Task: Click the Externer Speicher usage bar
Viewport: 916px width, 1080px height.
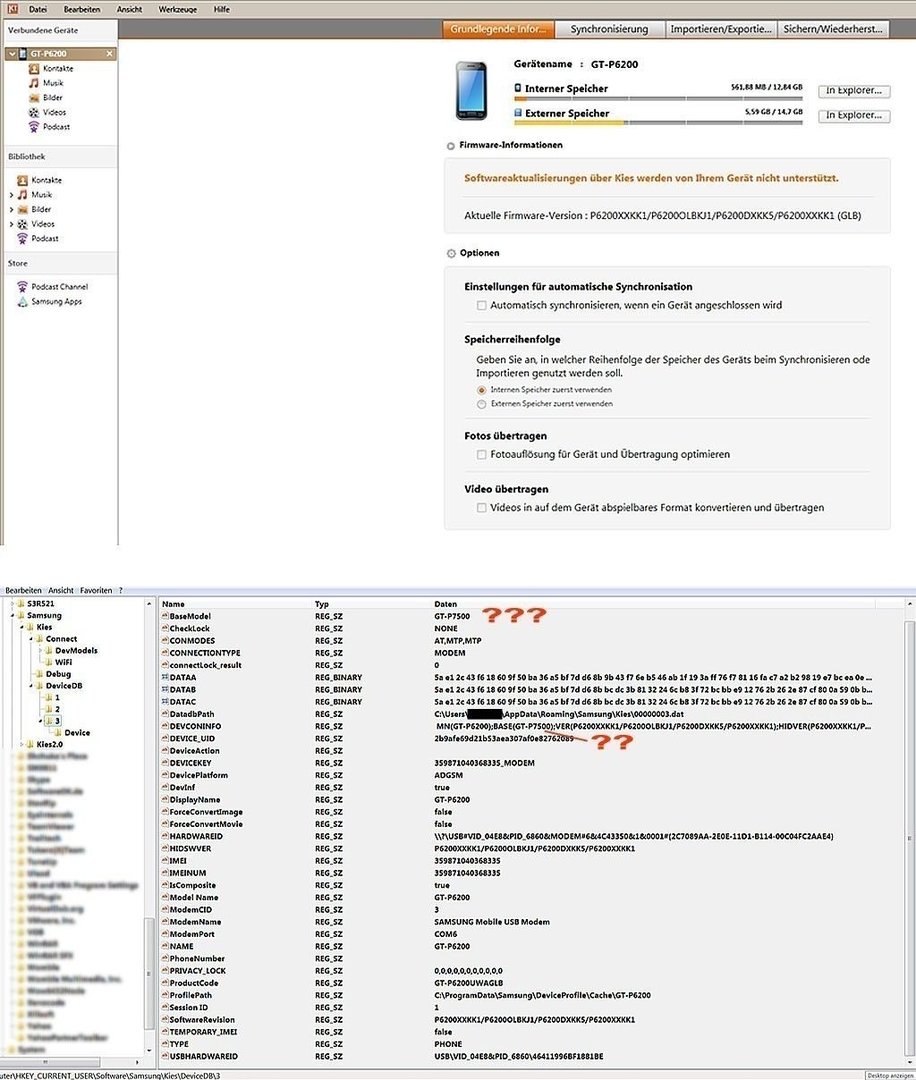Action: pyautogui.click(x=658, y=123)
